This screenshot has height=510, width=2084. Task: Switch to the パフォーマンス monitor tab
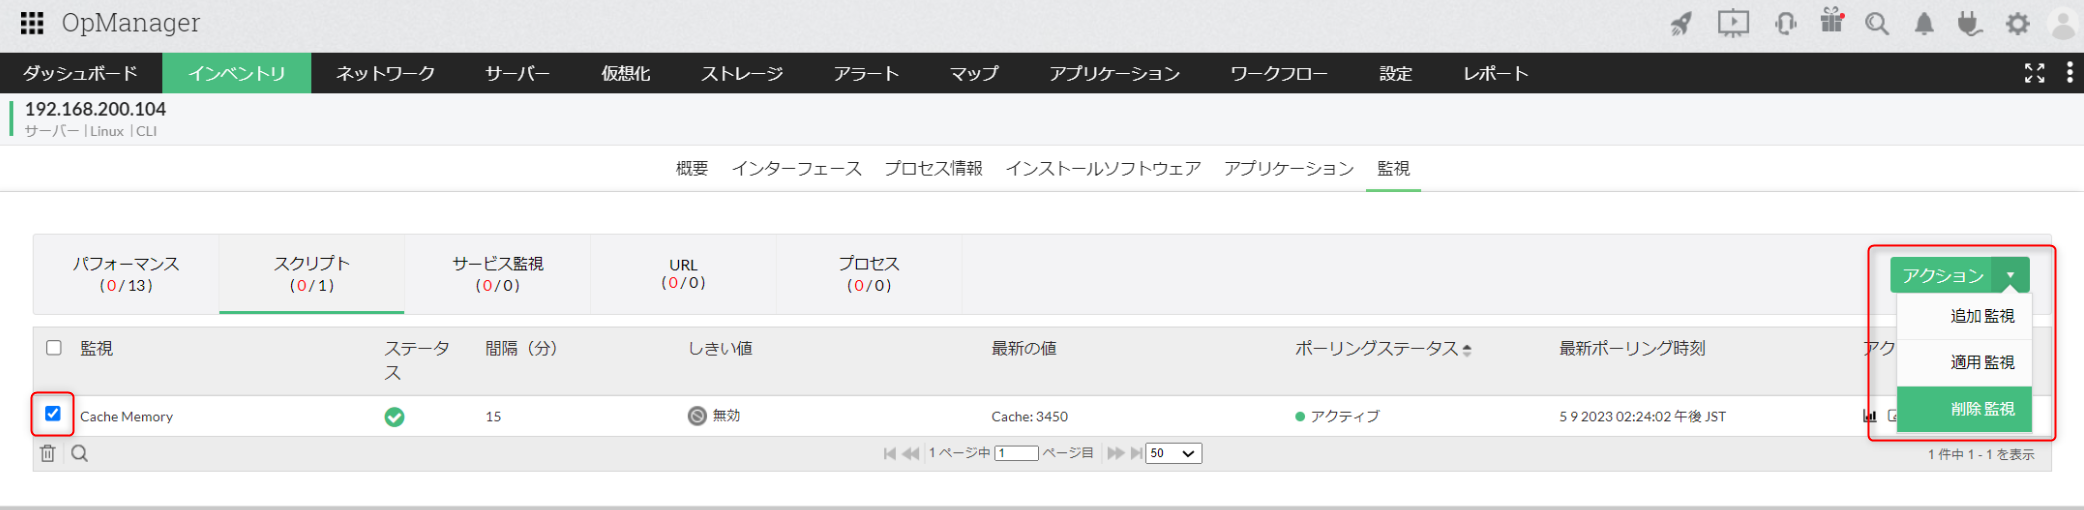click(126, 274)
